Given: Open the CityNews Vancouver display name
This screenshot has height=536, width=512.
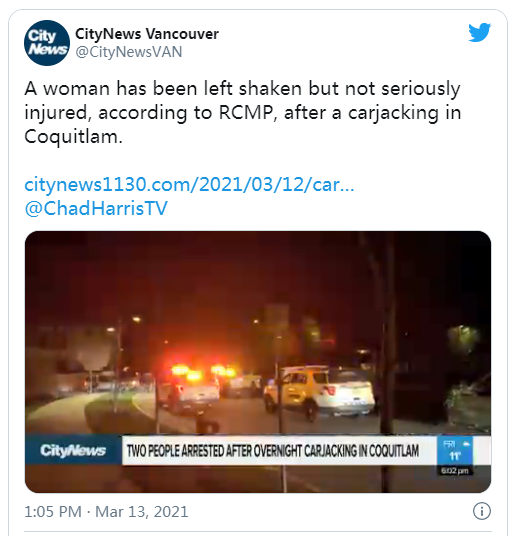Looking at the screenshot, I should pyautogui.click(x=147, y=34).
